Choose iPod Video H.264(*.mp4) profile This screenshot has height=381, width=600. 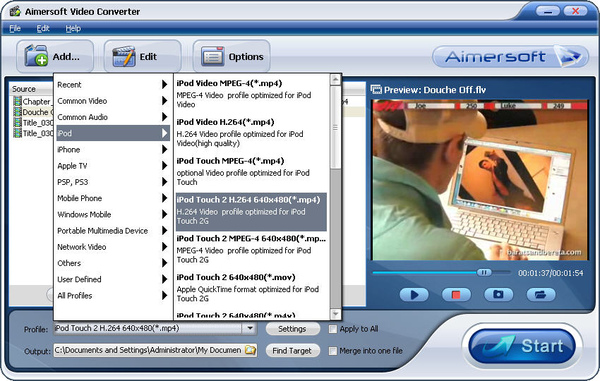pos(251,133)
